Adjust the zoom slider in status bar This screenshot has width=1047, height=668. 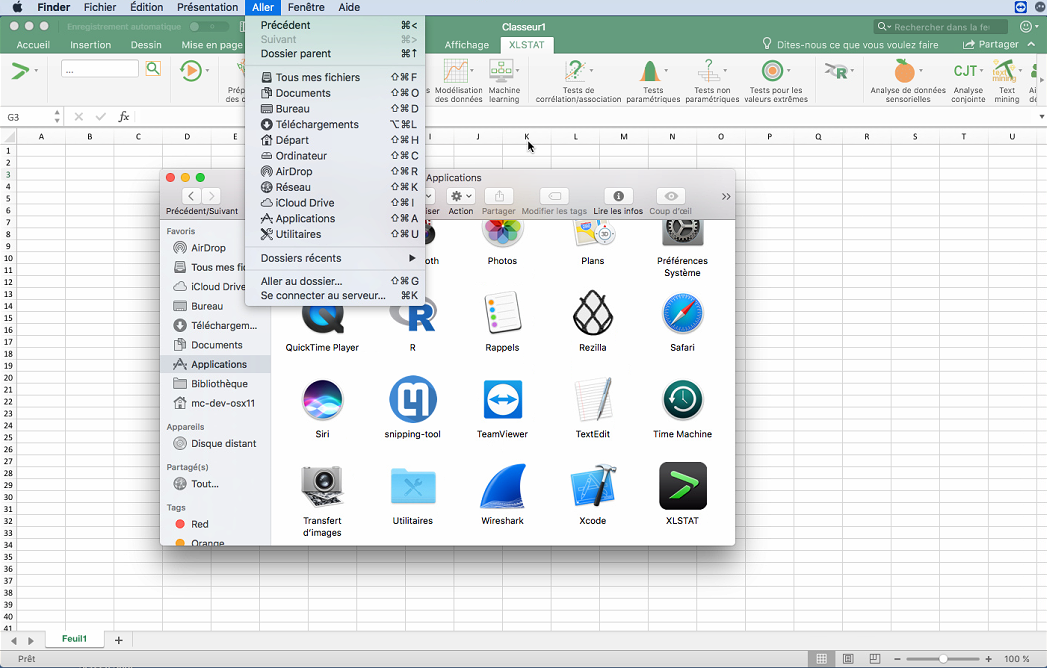pyautogui.click(x=944, y=659)
